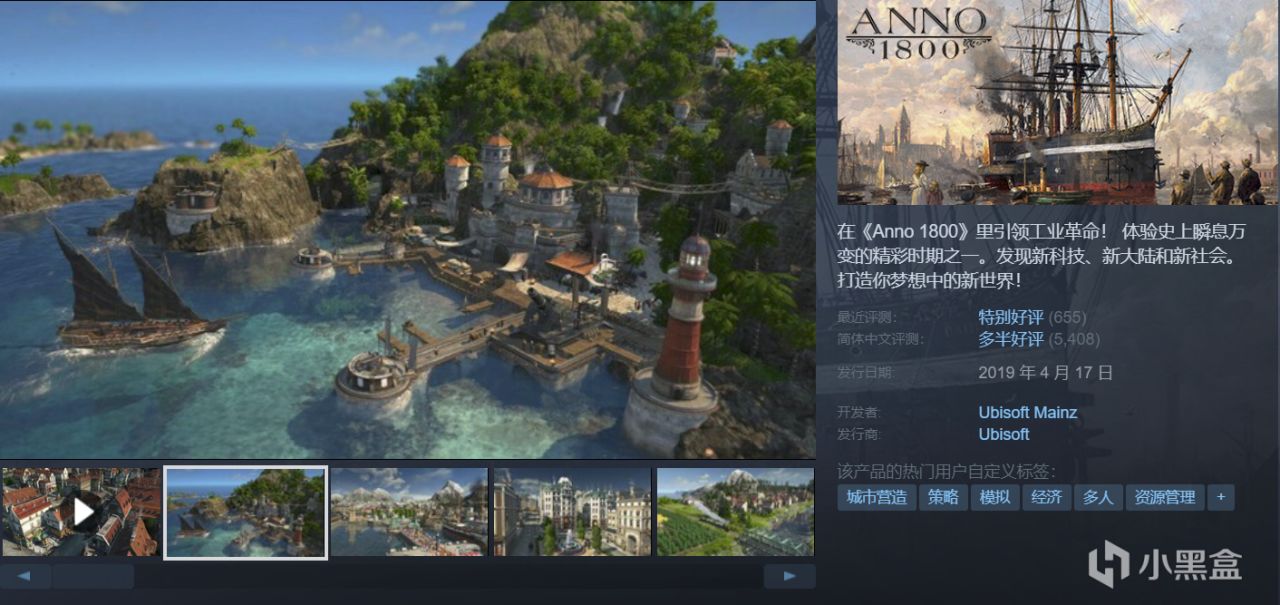Open the 特别好评 recent reviews link
This screenshot has width=1280, height=605.
[1011, 317]
